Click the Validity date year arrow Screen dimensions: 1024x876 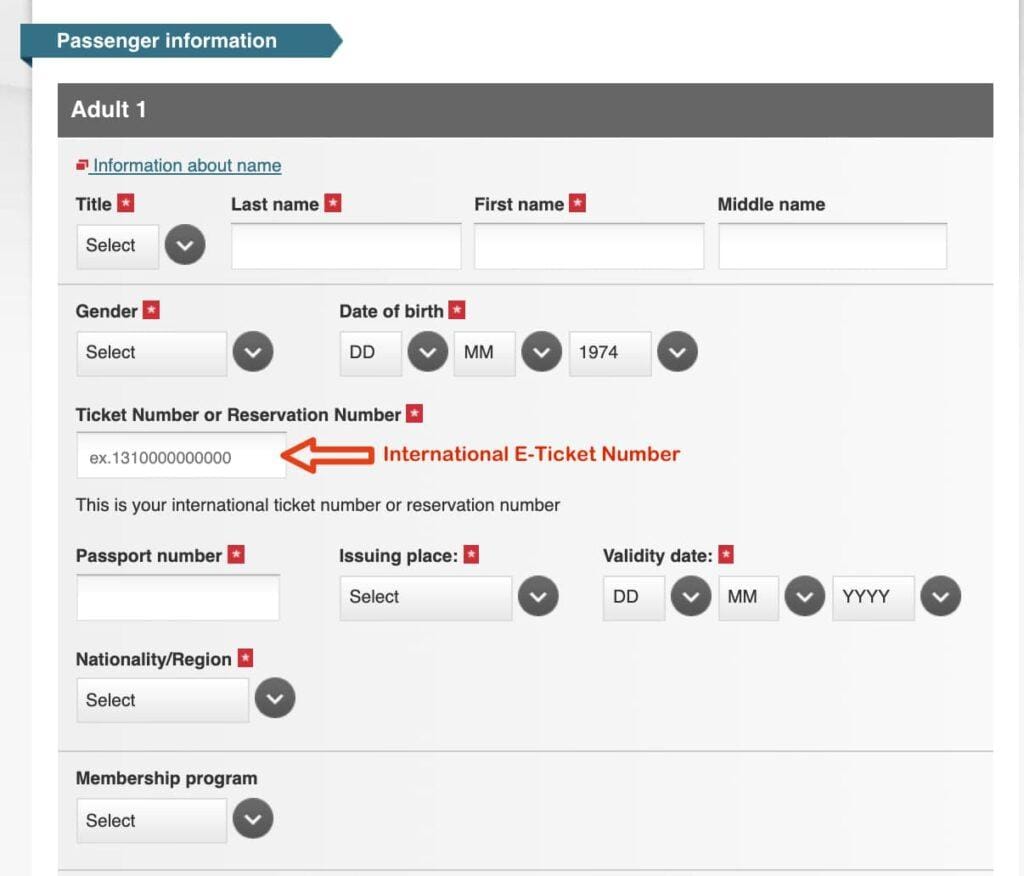point(940,596)
